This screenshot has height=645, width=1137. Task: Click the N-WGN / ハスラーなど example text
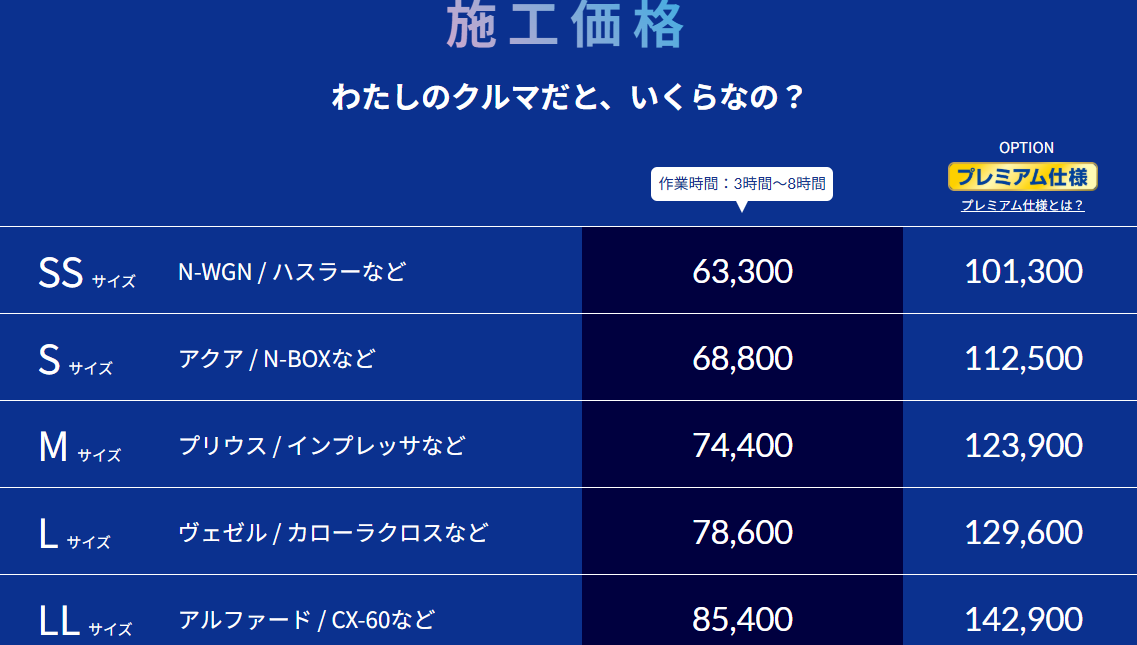(292, 271)
